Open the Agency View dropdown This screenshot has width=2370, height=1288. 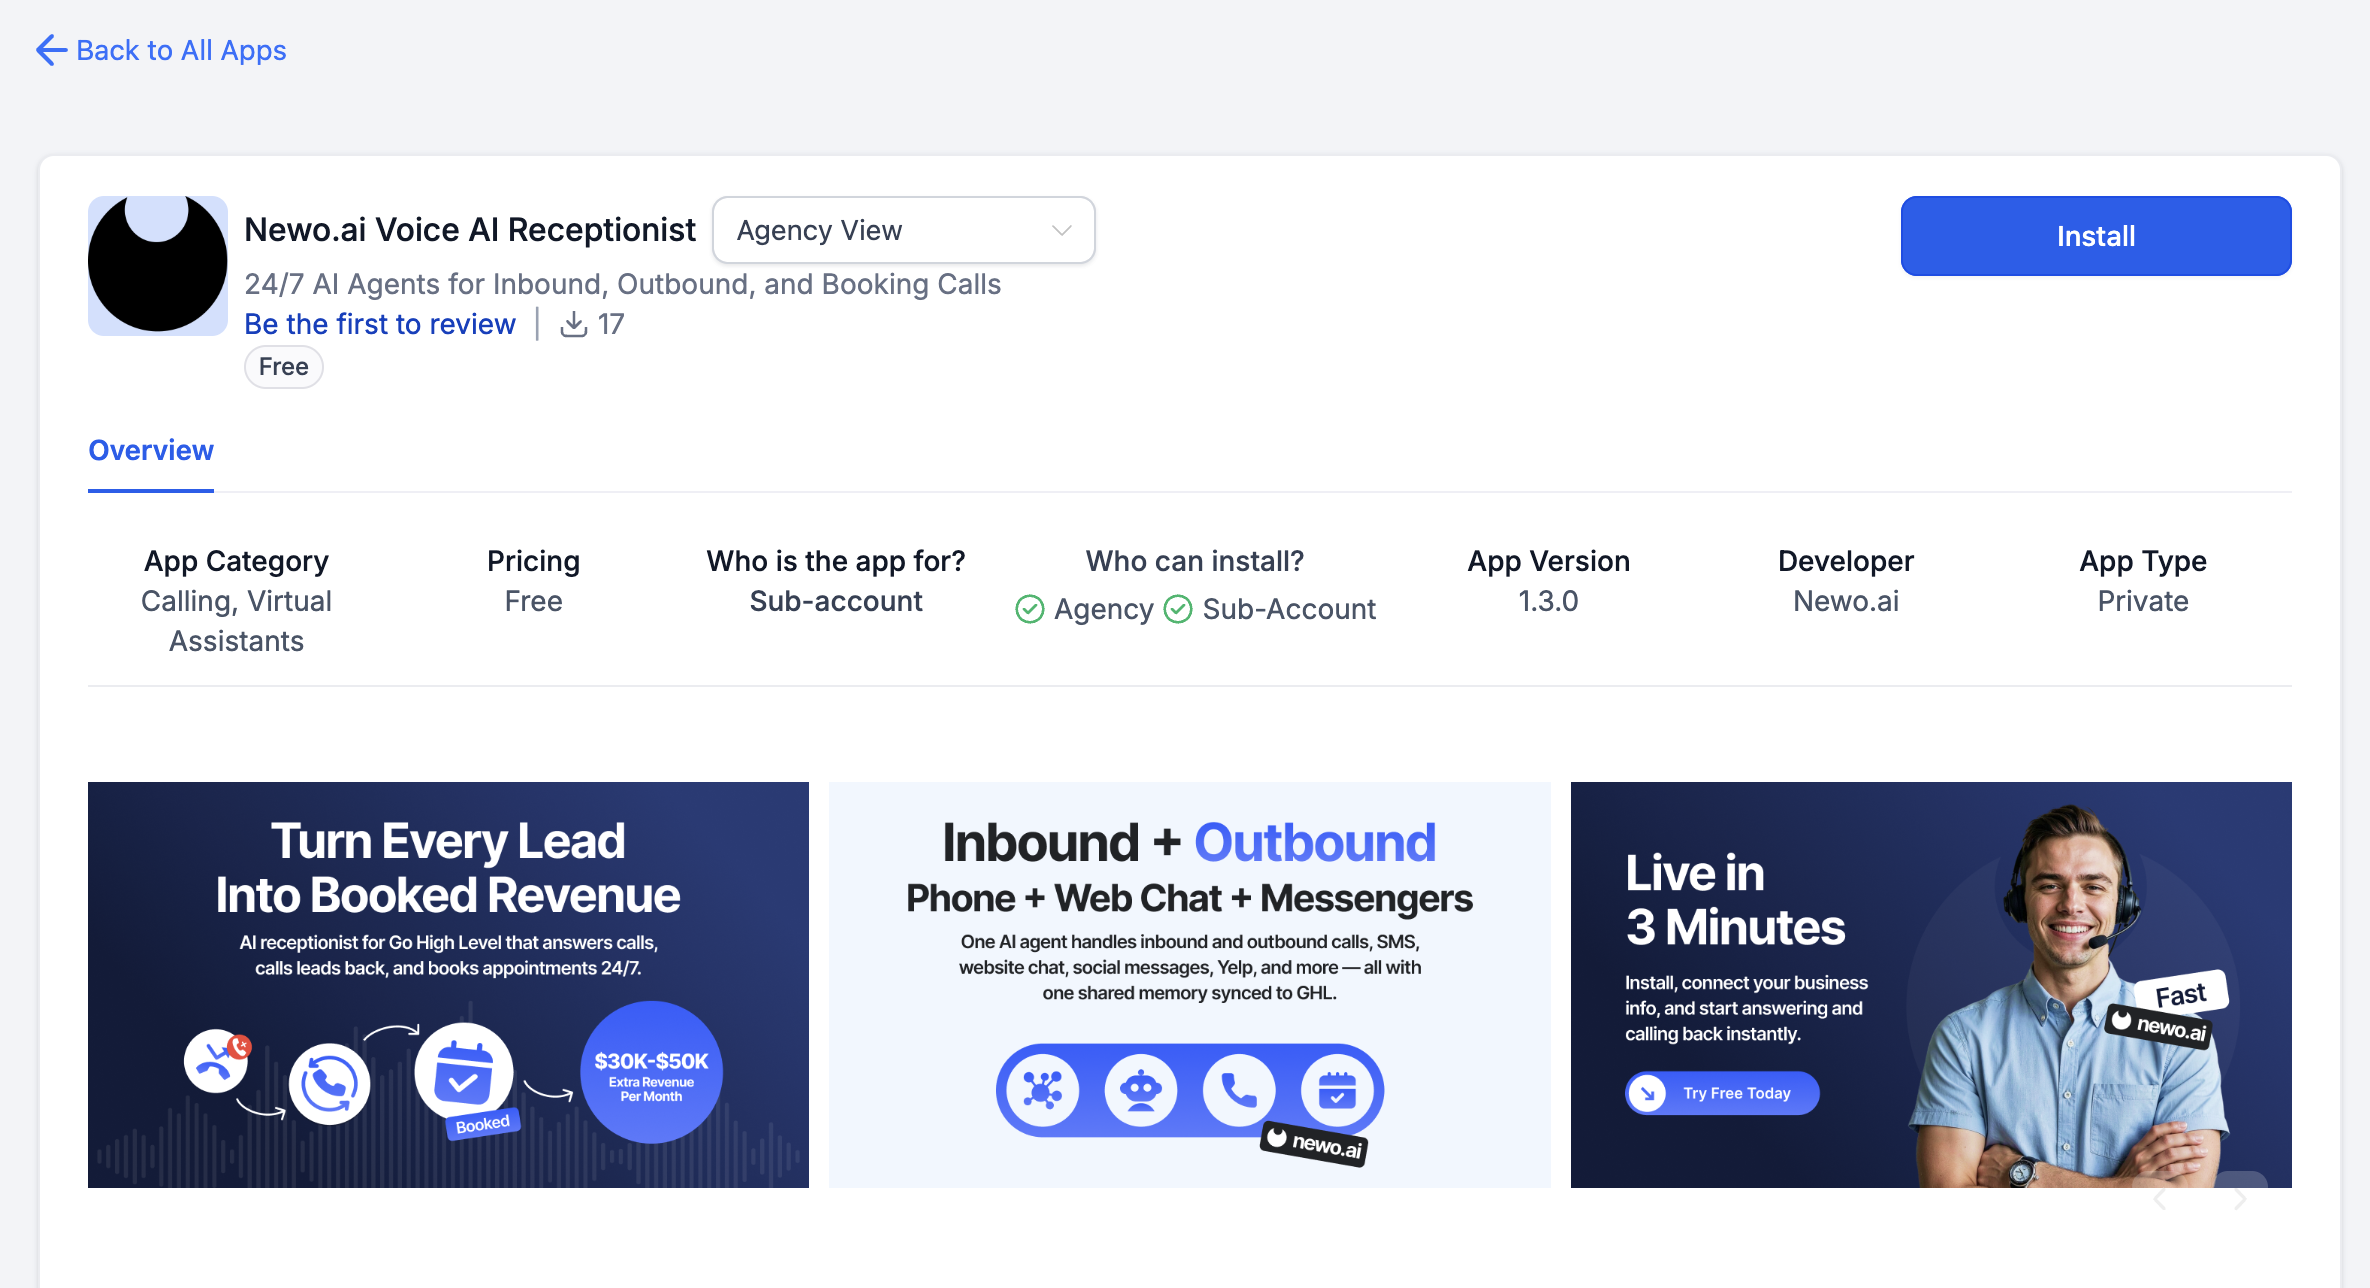point(904,230)
